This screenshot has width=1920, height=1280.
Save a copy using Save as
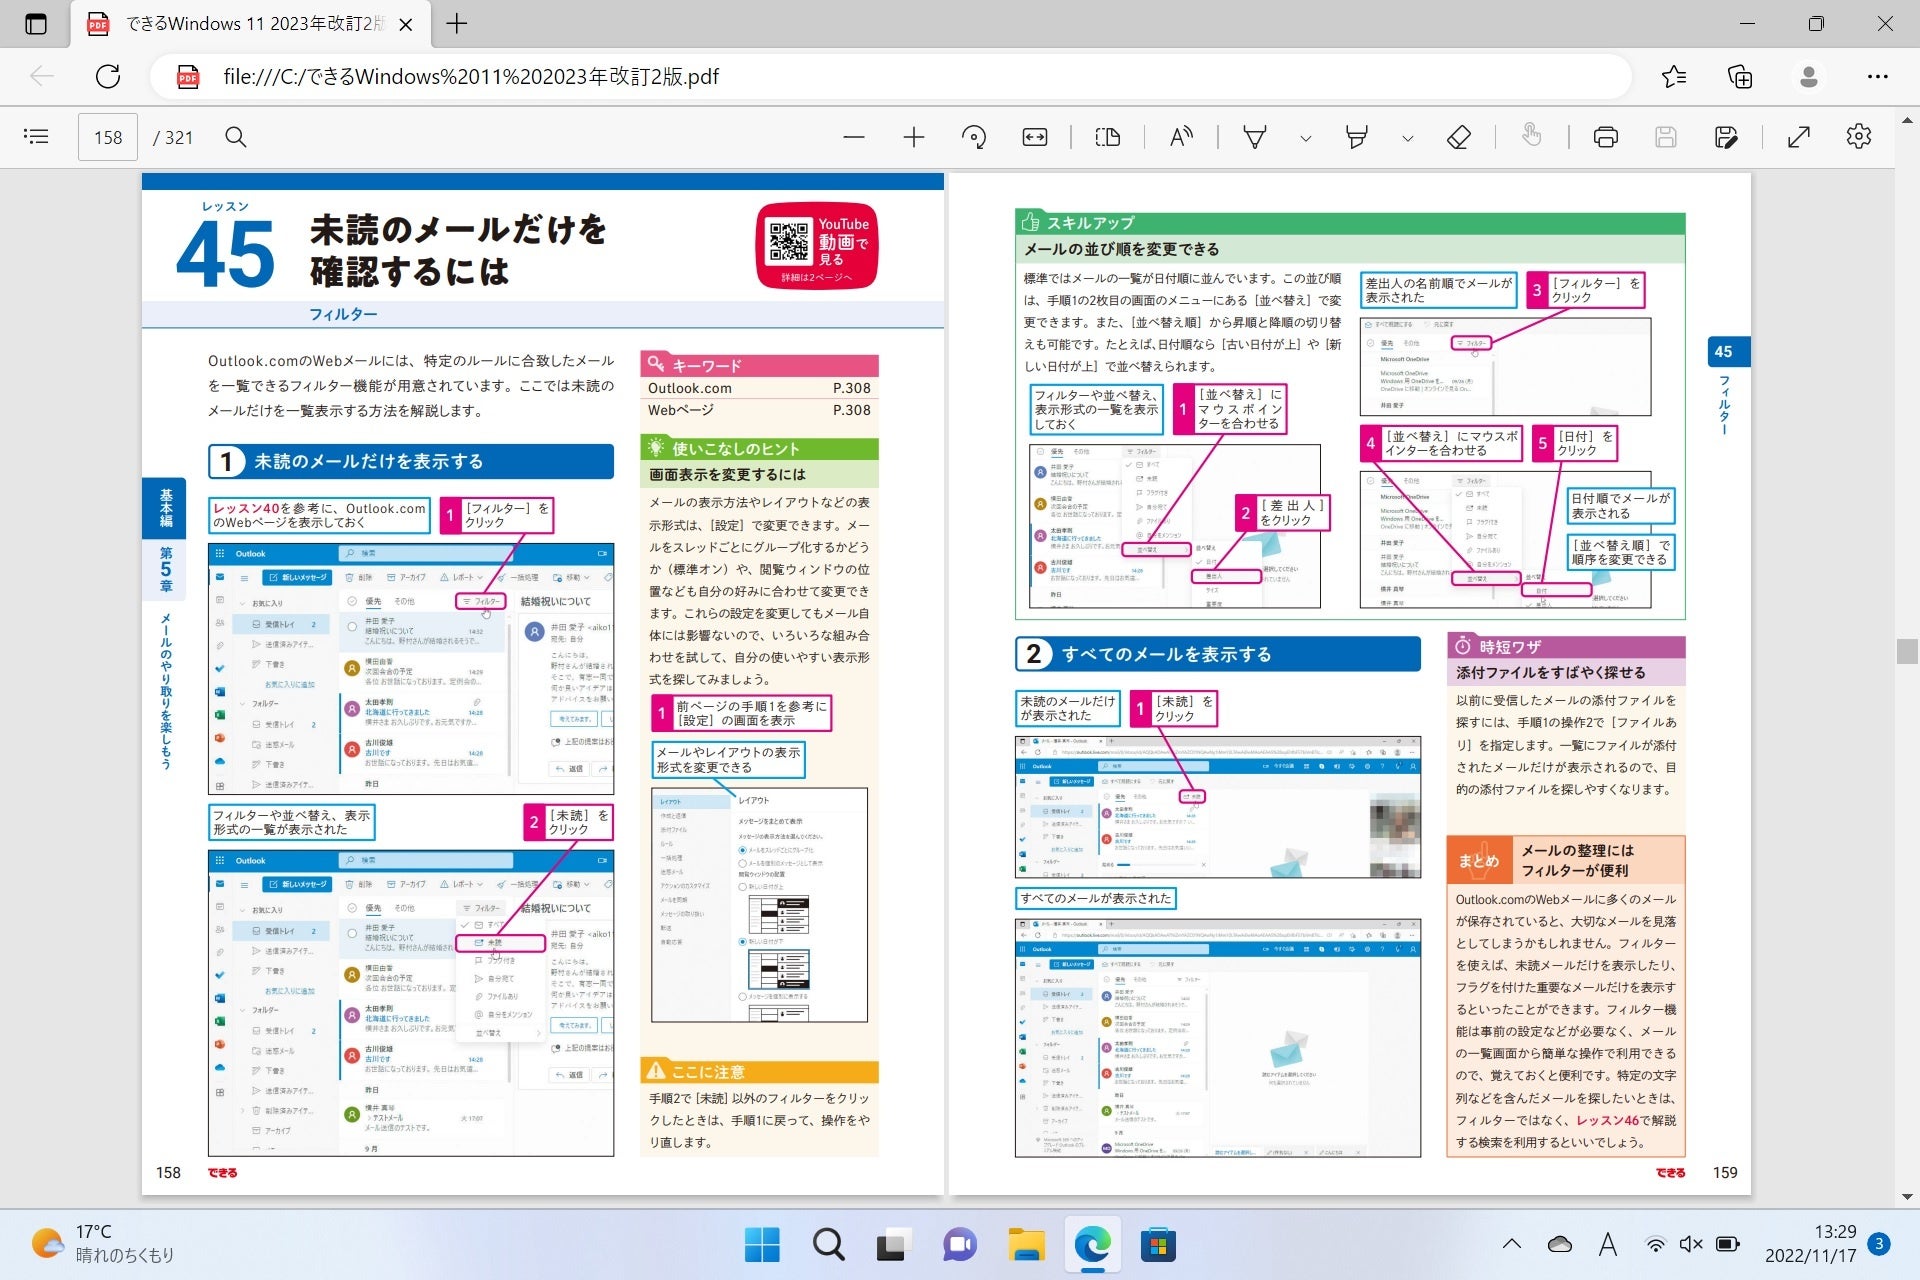coord(1726,137)
